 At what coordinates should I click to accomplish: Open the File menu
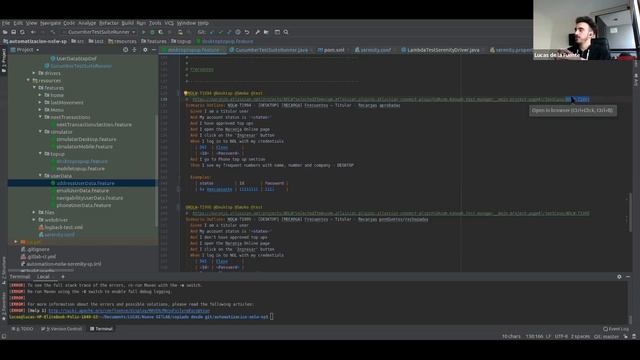pyautogui.click(x=6, y=23)
